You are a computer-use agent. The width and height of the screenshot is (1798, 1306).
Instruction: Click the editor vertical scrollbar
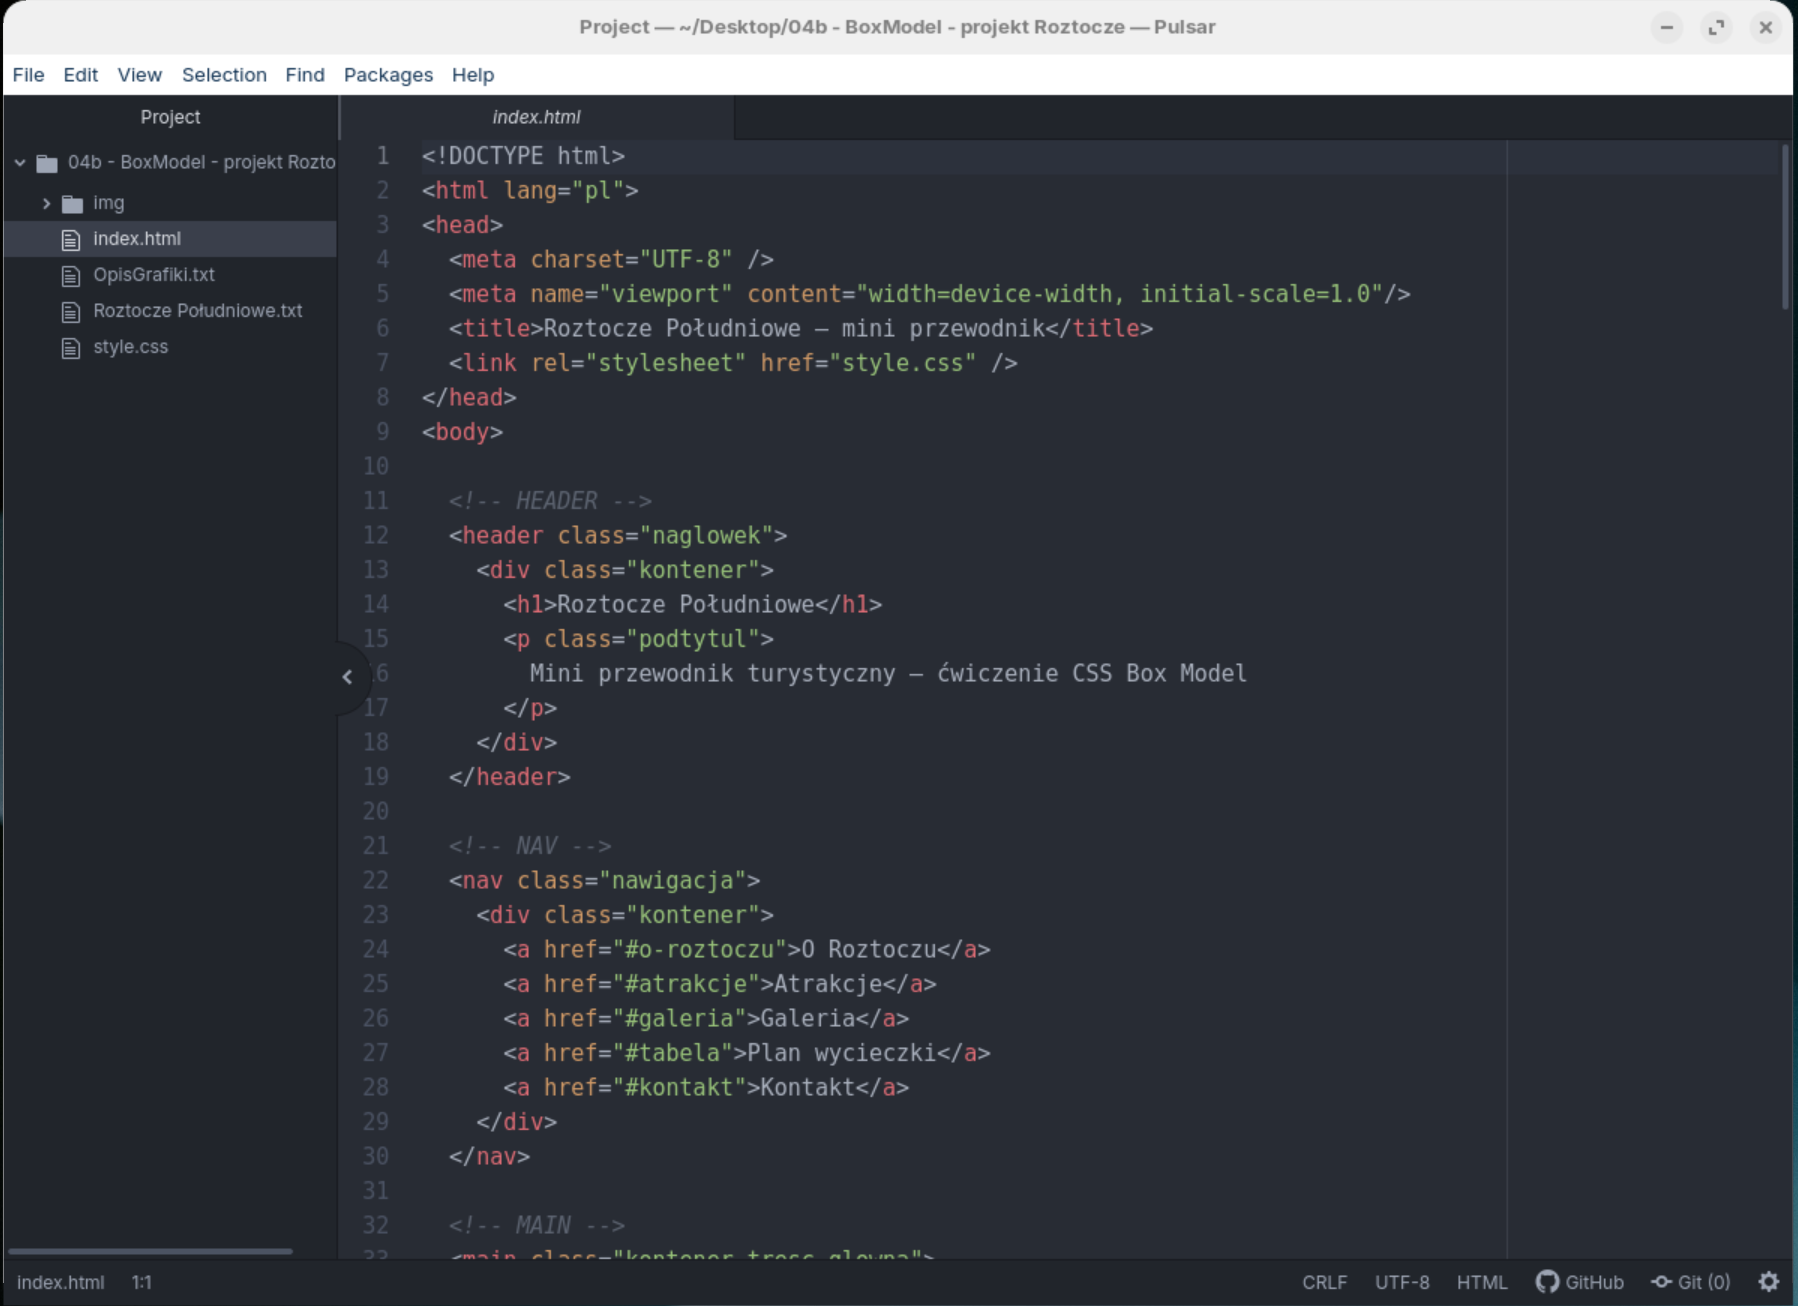click(1785, 228)
